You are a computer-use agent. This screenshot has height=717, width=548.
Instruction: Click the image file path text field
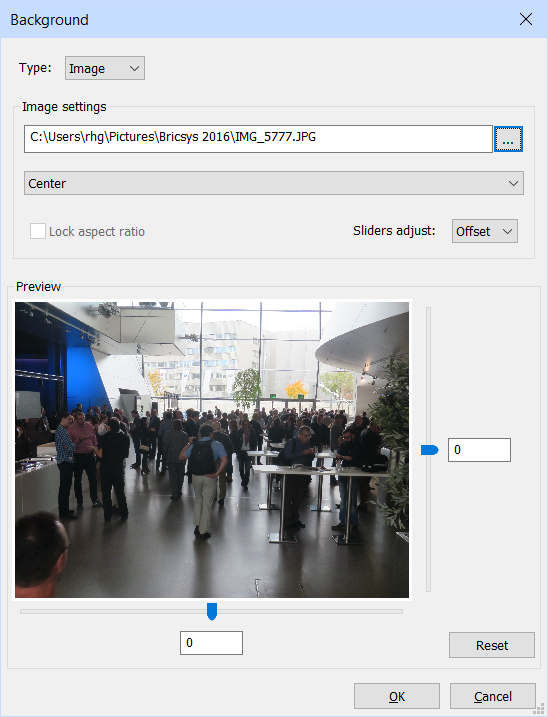coord(258,139)
